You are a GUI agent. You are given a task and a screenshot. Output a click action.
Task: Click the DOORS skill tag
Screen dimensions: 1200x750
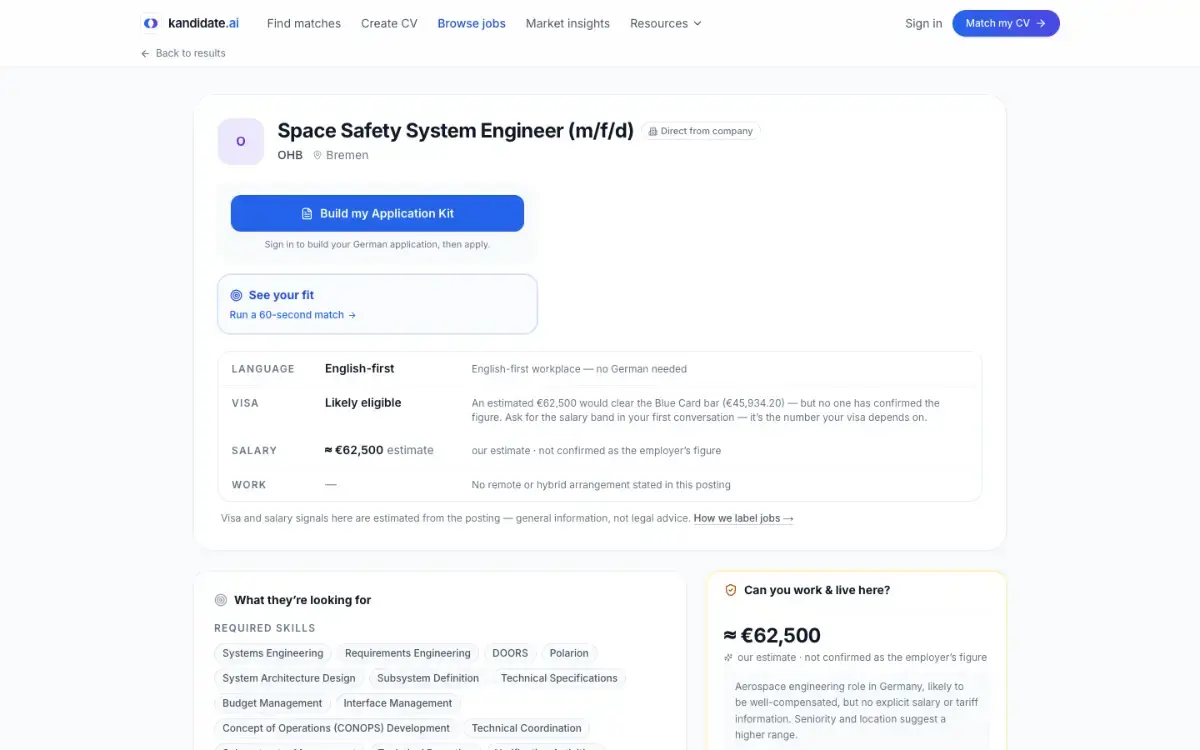pos(510,653)
